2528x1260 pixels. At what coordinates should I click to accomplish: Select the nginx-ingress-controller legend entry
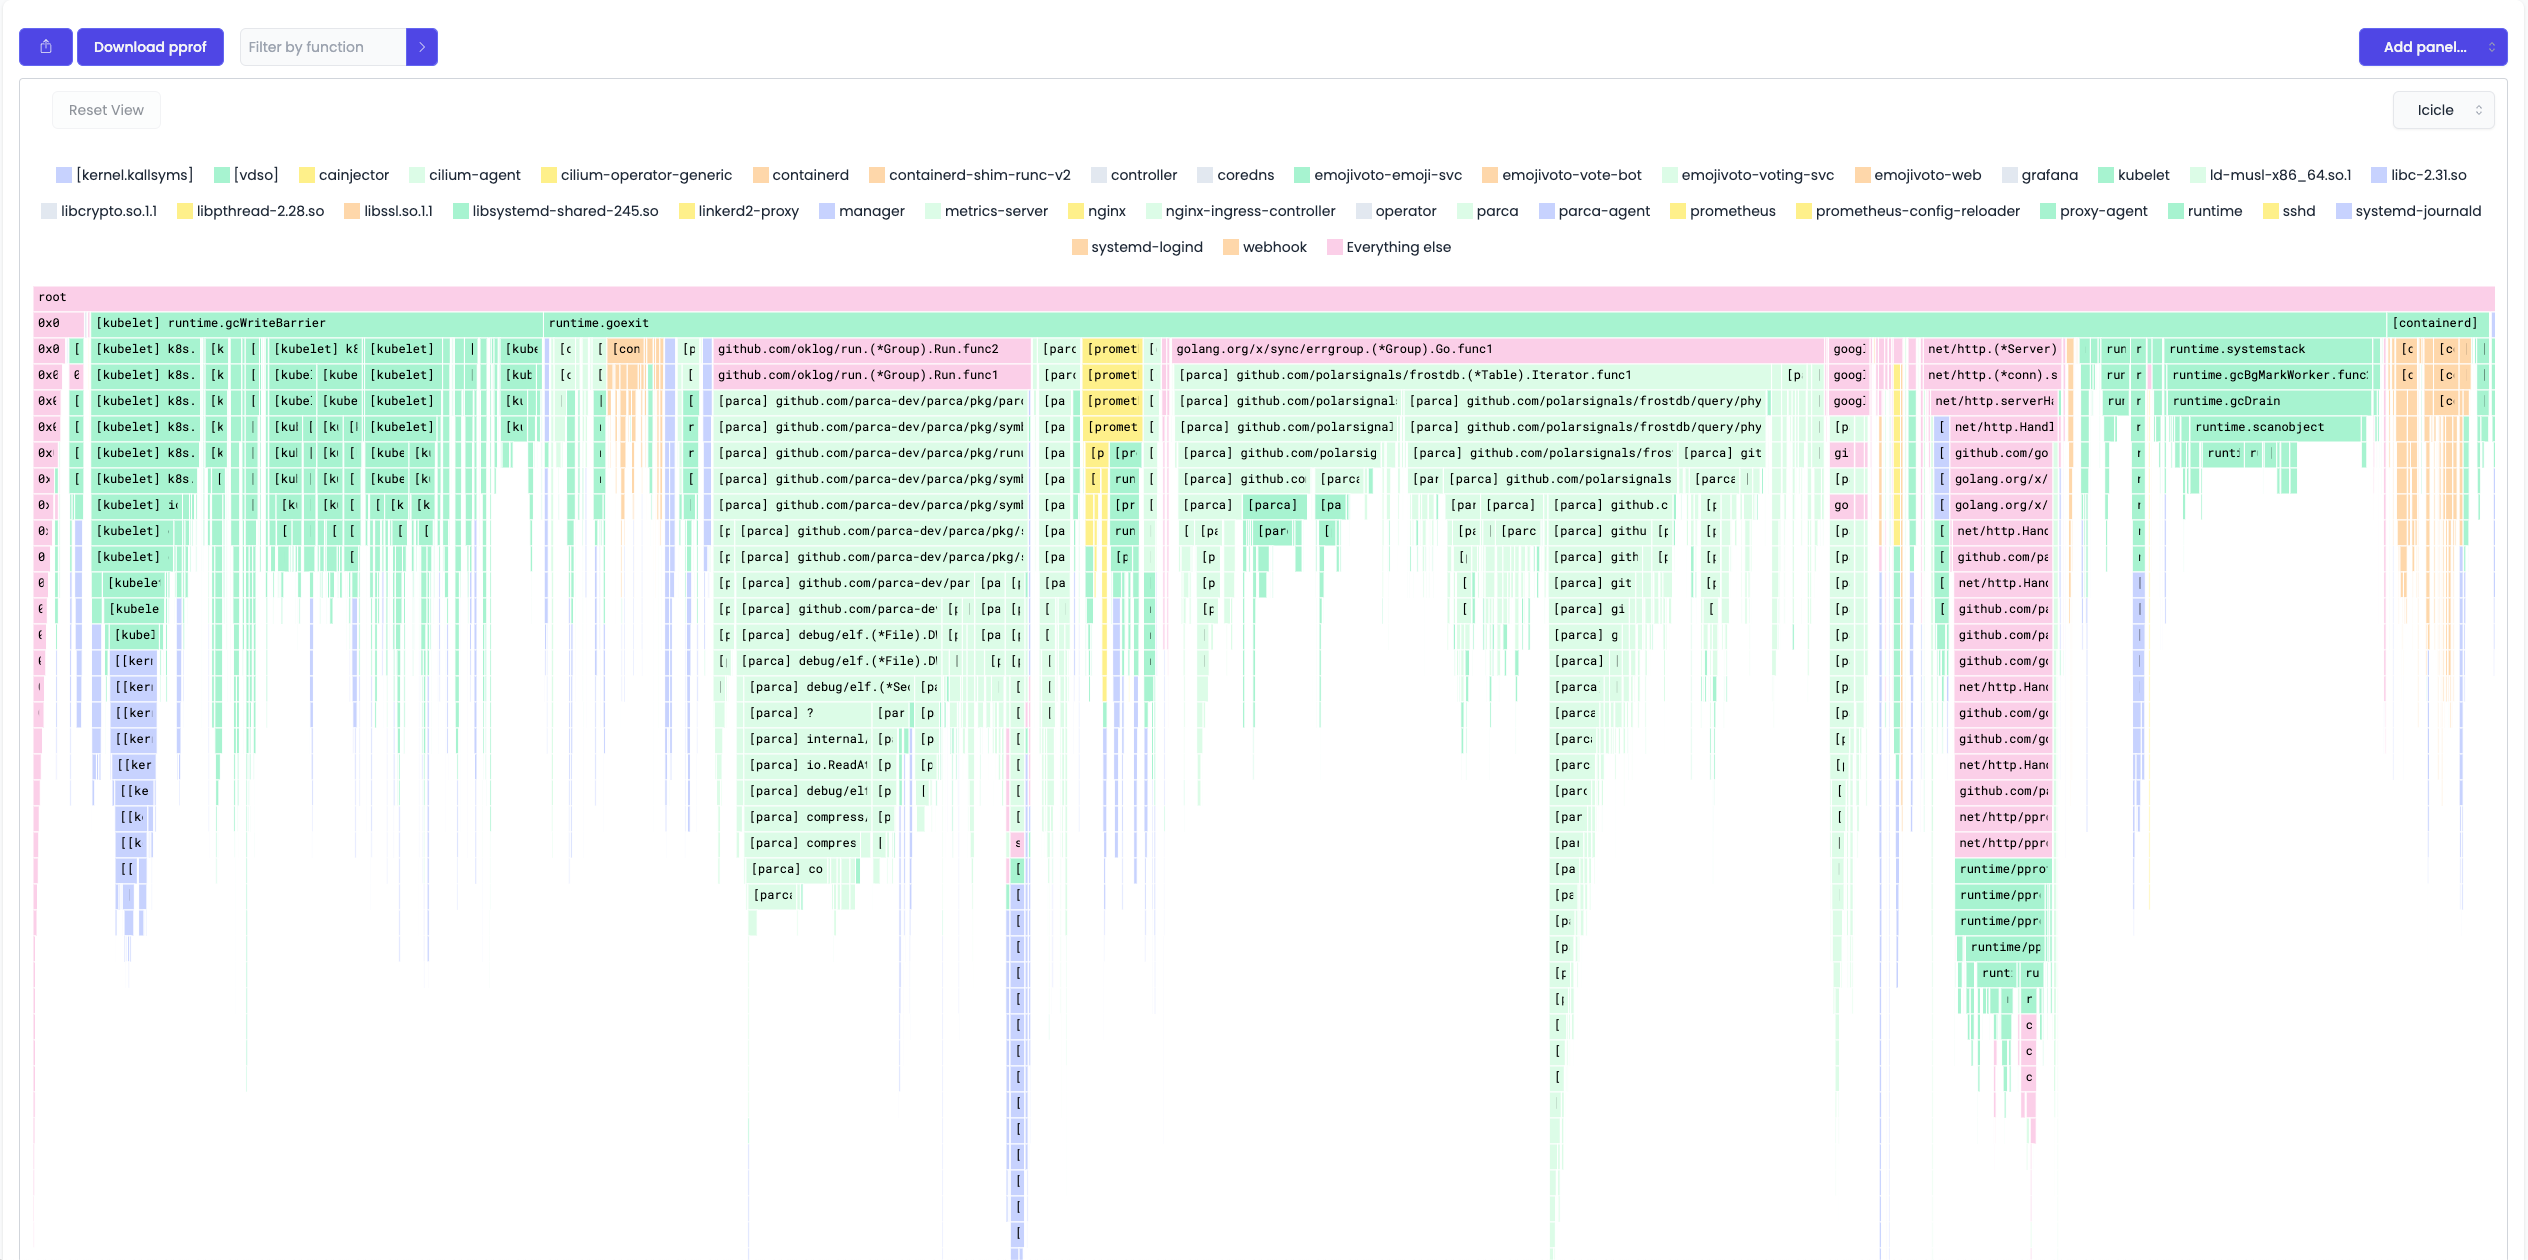tap(1241, 211)
